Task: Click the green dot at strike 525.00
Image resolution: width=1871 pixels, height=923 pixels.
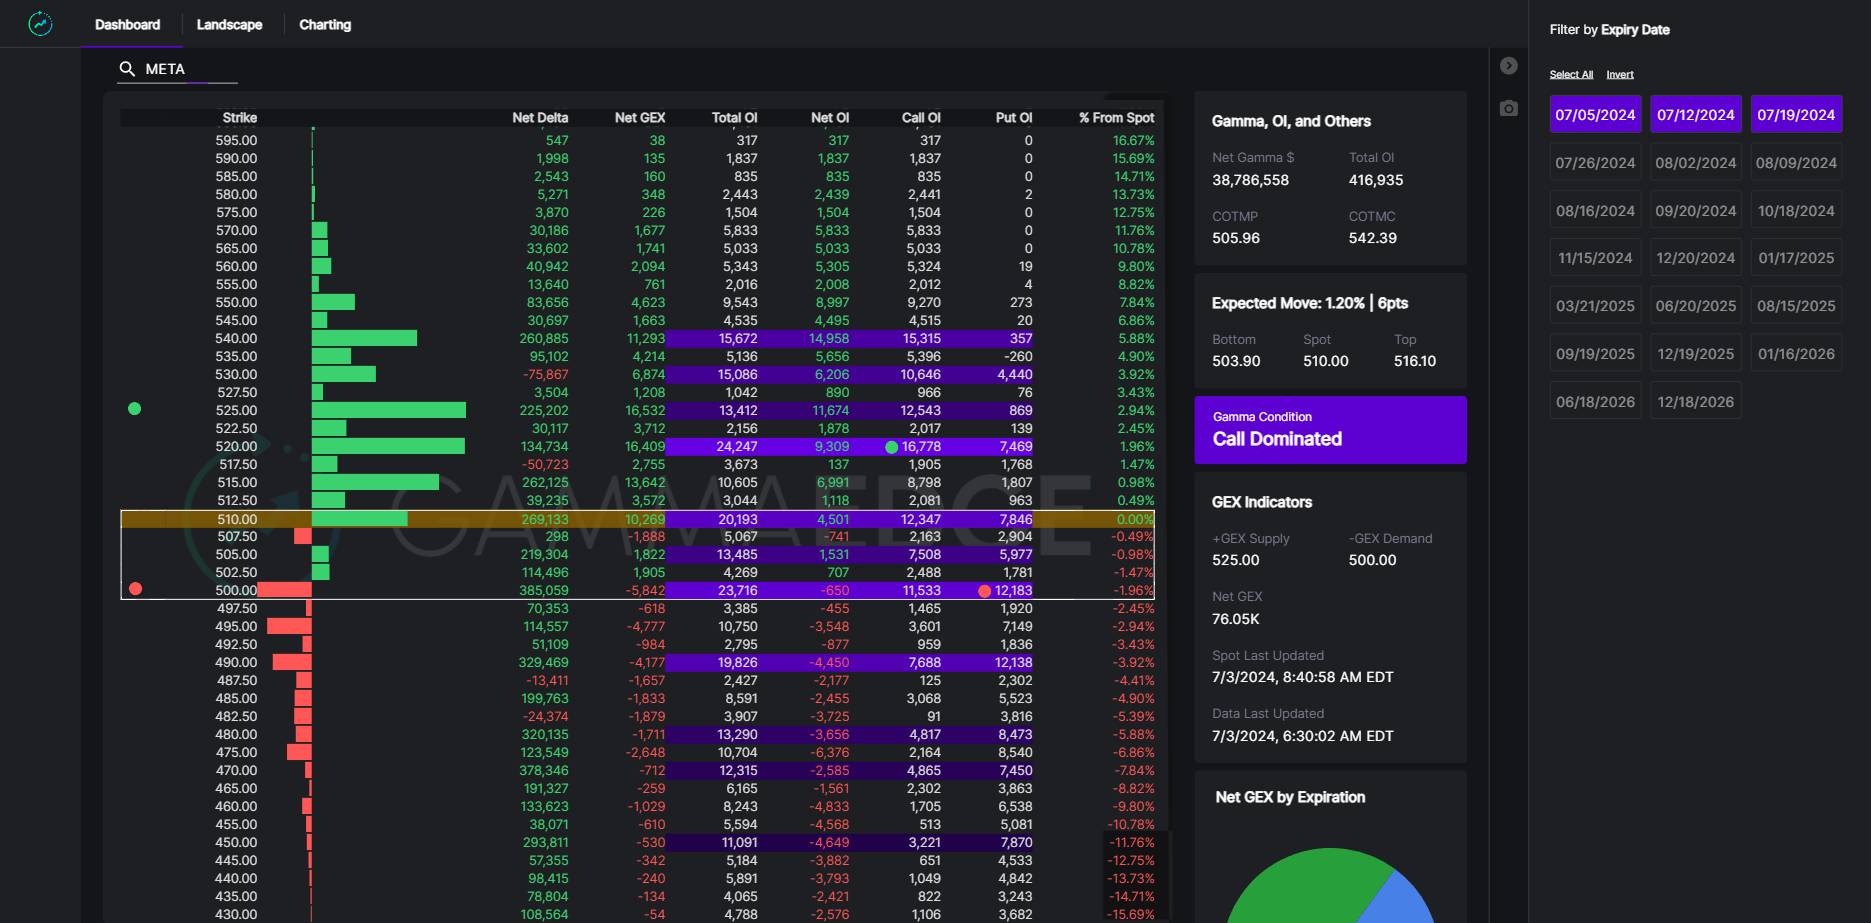Action: (x=135, y=409)
